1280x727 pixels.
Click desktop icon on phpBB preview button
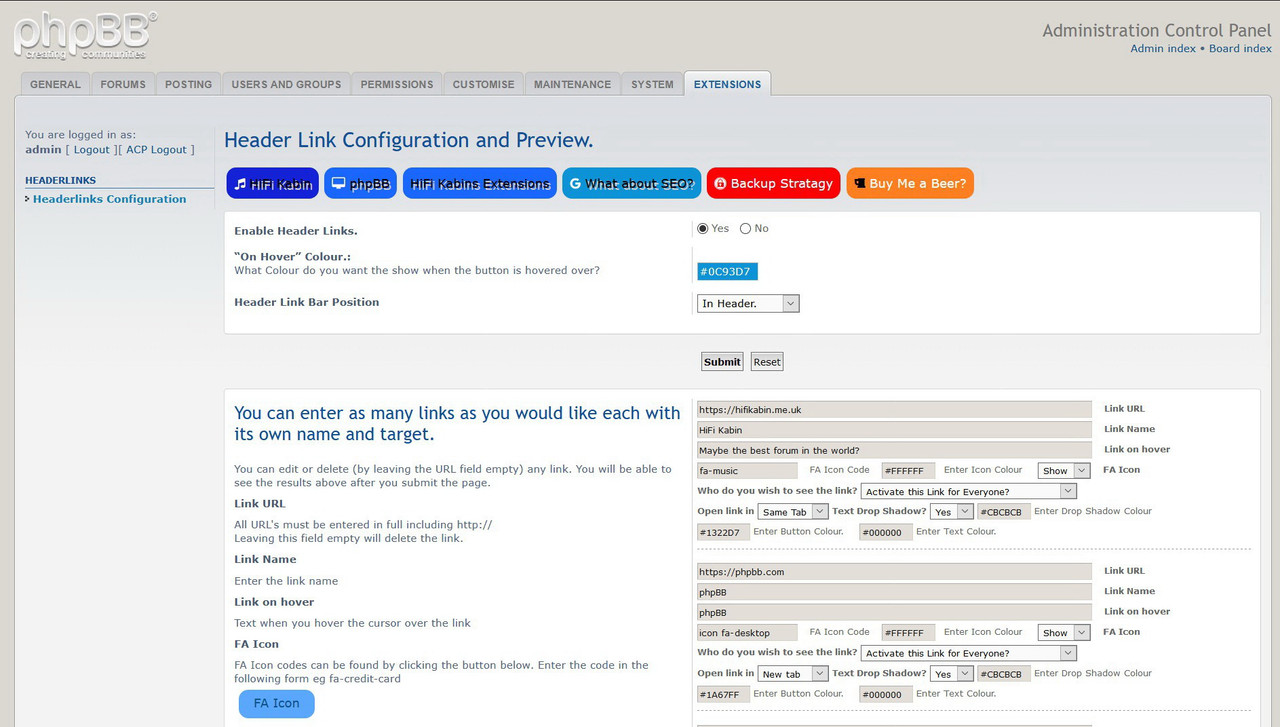[338, 184]
